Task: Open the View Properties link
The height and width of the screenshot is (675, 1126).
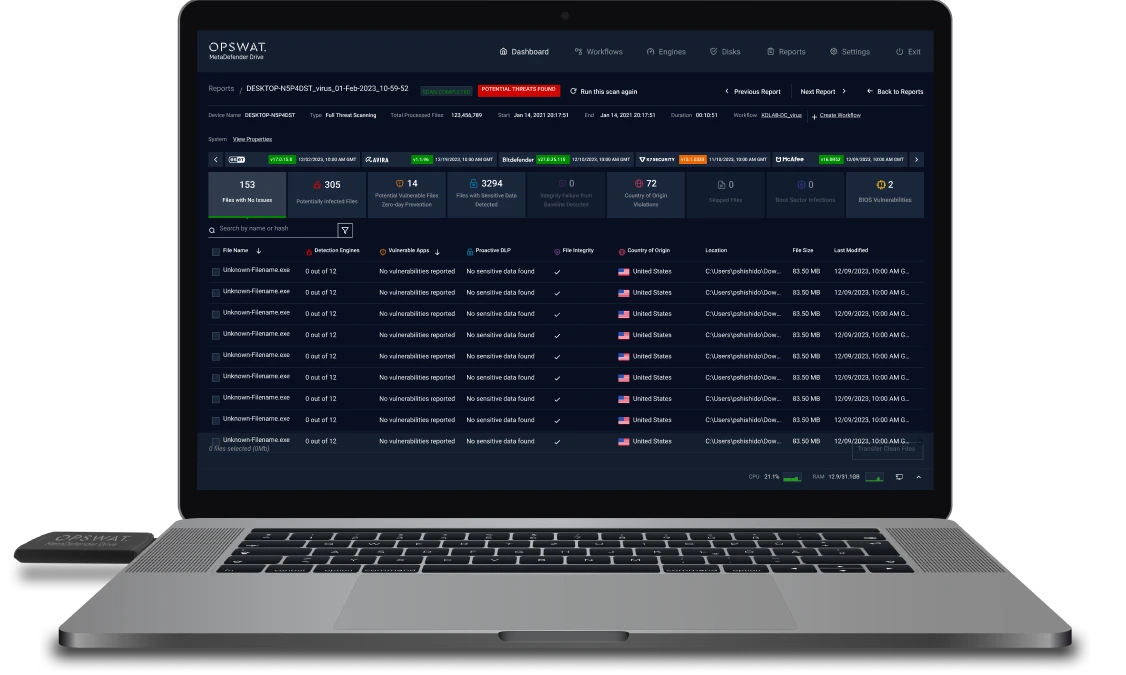Action: coord(252,139)
